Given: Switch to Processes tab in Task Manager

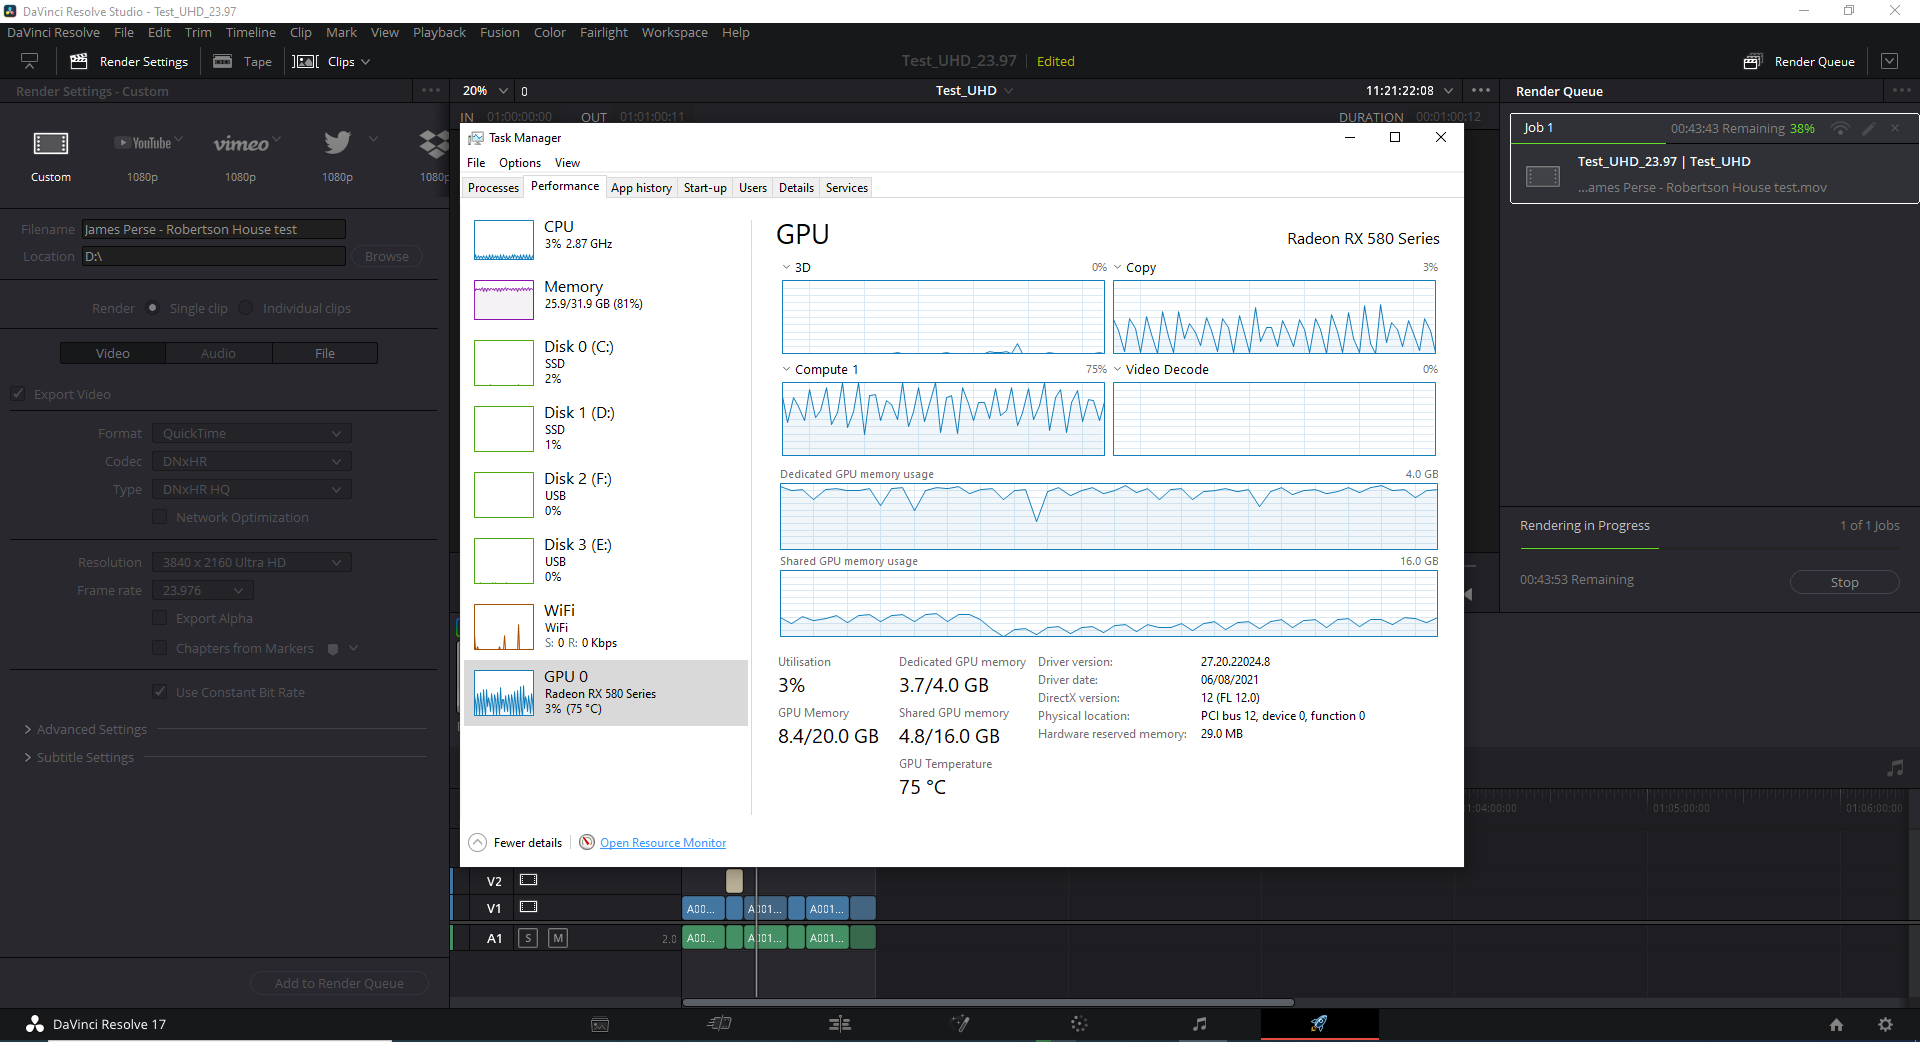Looking at the screenshot, I should coord(493,188).
